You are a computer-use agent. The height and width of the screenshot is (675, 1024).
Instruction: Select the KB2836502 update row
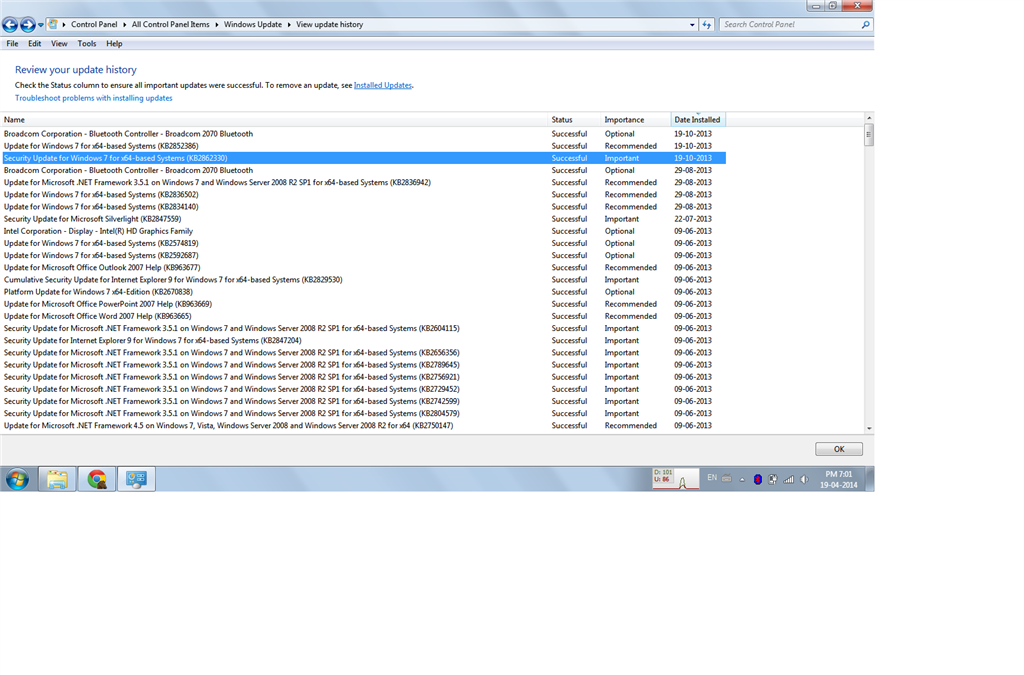tap(364, 195)
